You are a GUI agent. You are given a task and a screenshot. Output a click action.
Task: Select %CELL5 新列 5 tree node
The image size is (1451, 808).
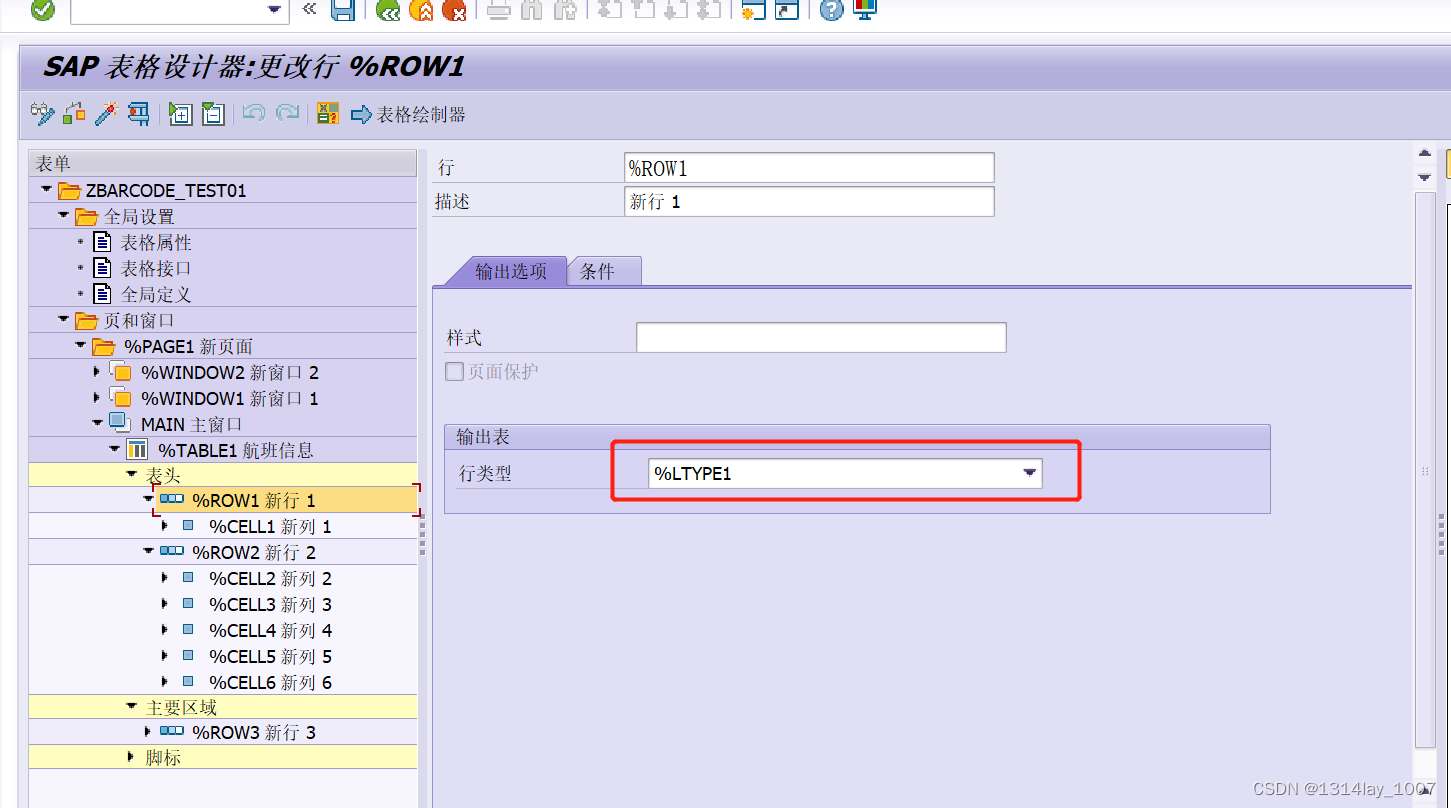pos(270,656)
